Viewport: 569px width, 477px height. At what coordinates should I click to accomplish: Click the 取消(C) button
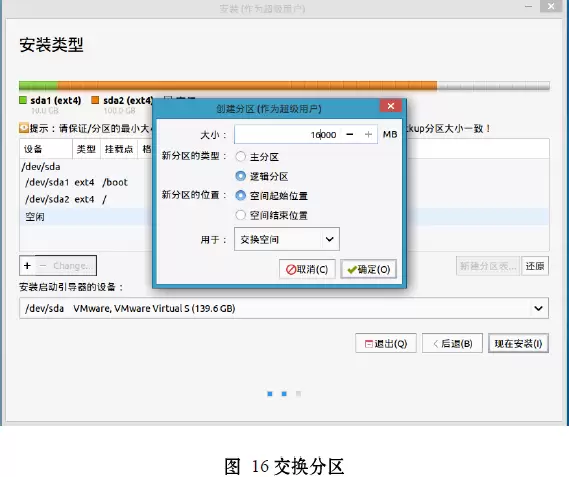(307, 269)
